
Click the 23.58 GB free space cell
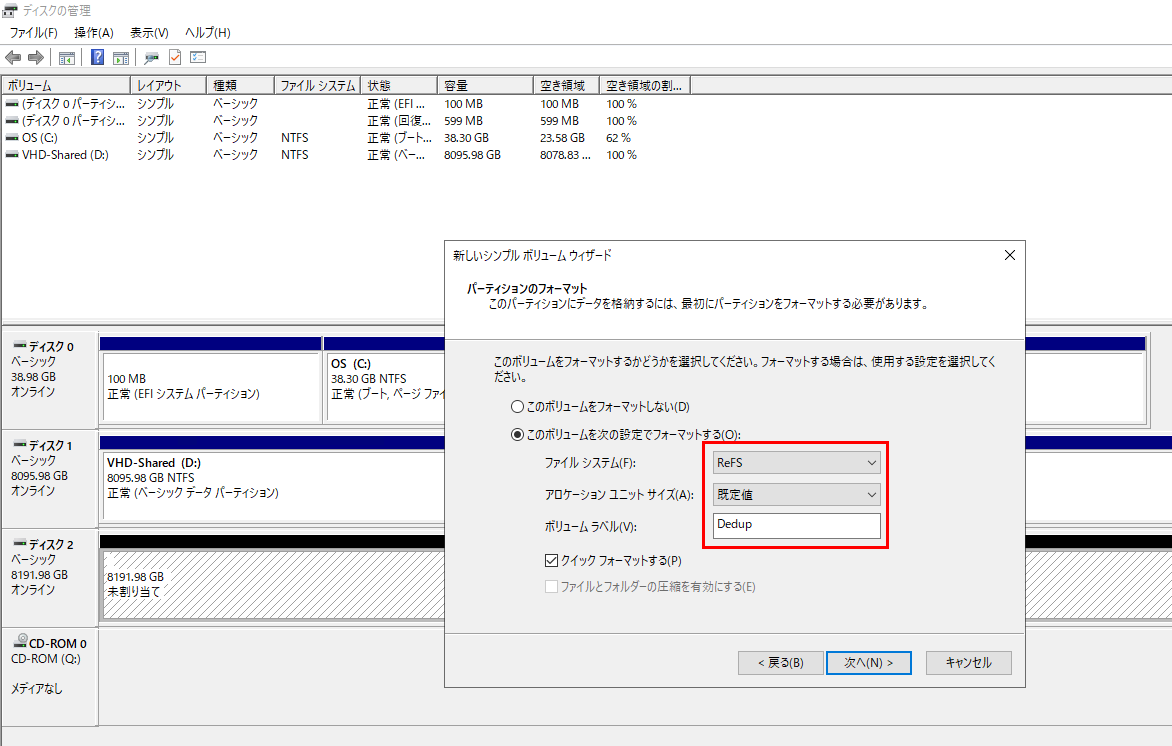click(562, 138)
